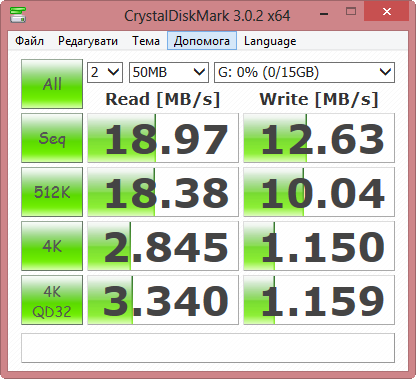Start the Seq benchmark test
The width and height of the screenshot is (416, 379).
(52, 138)
